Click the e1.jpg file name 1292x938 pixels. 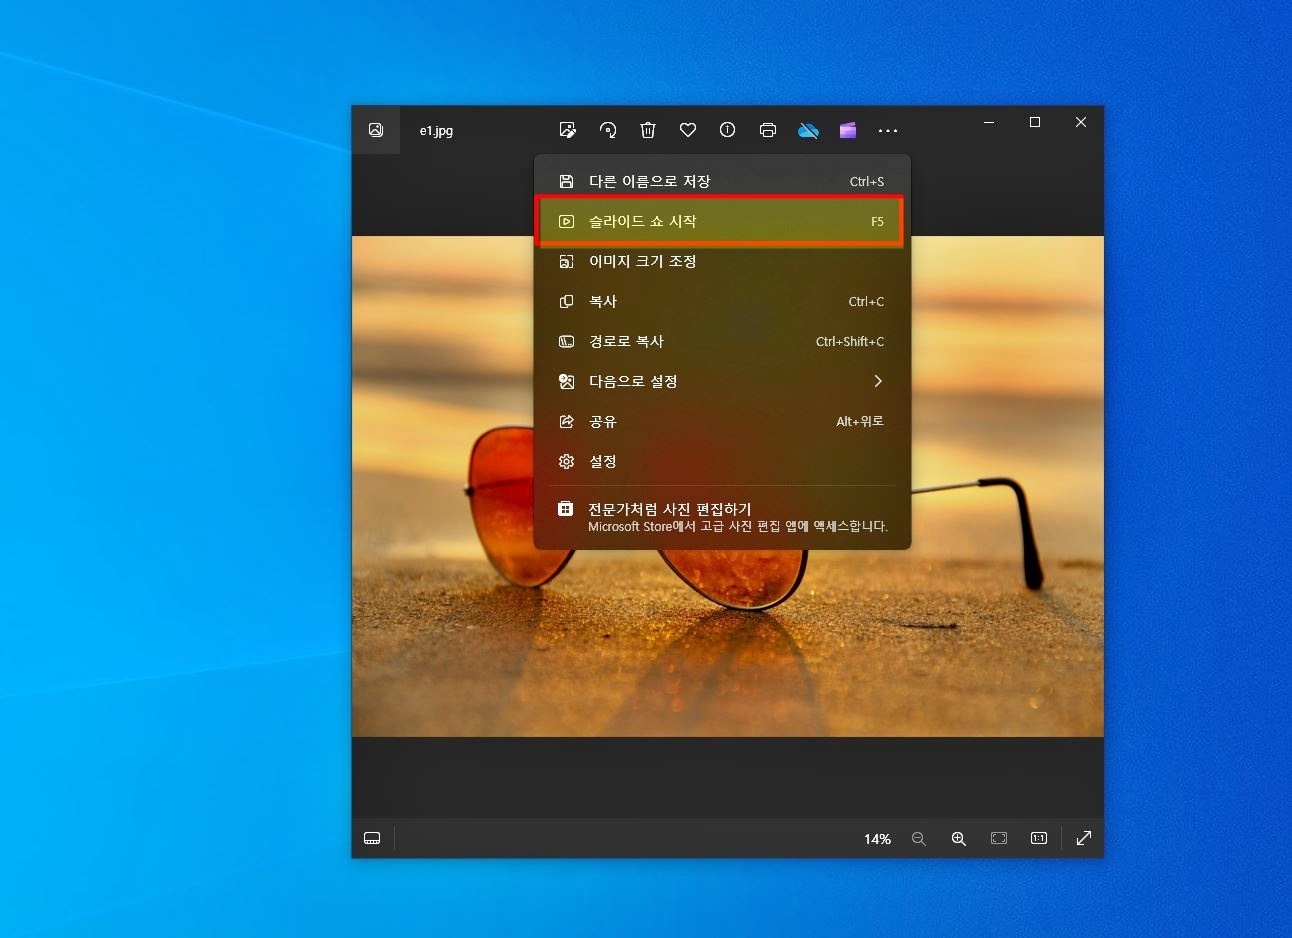coord(436,130)
